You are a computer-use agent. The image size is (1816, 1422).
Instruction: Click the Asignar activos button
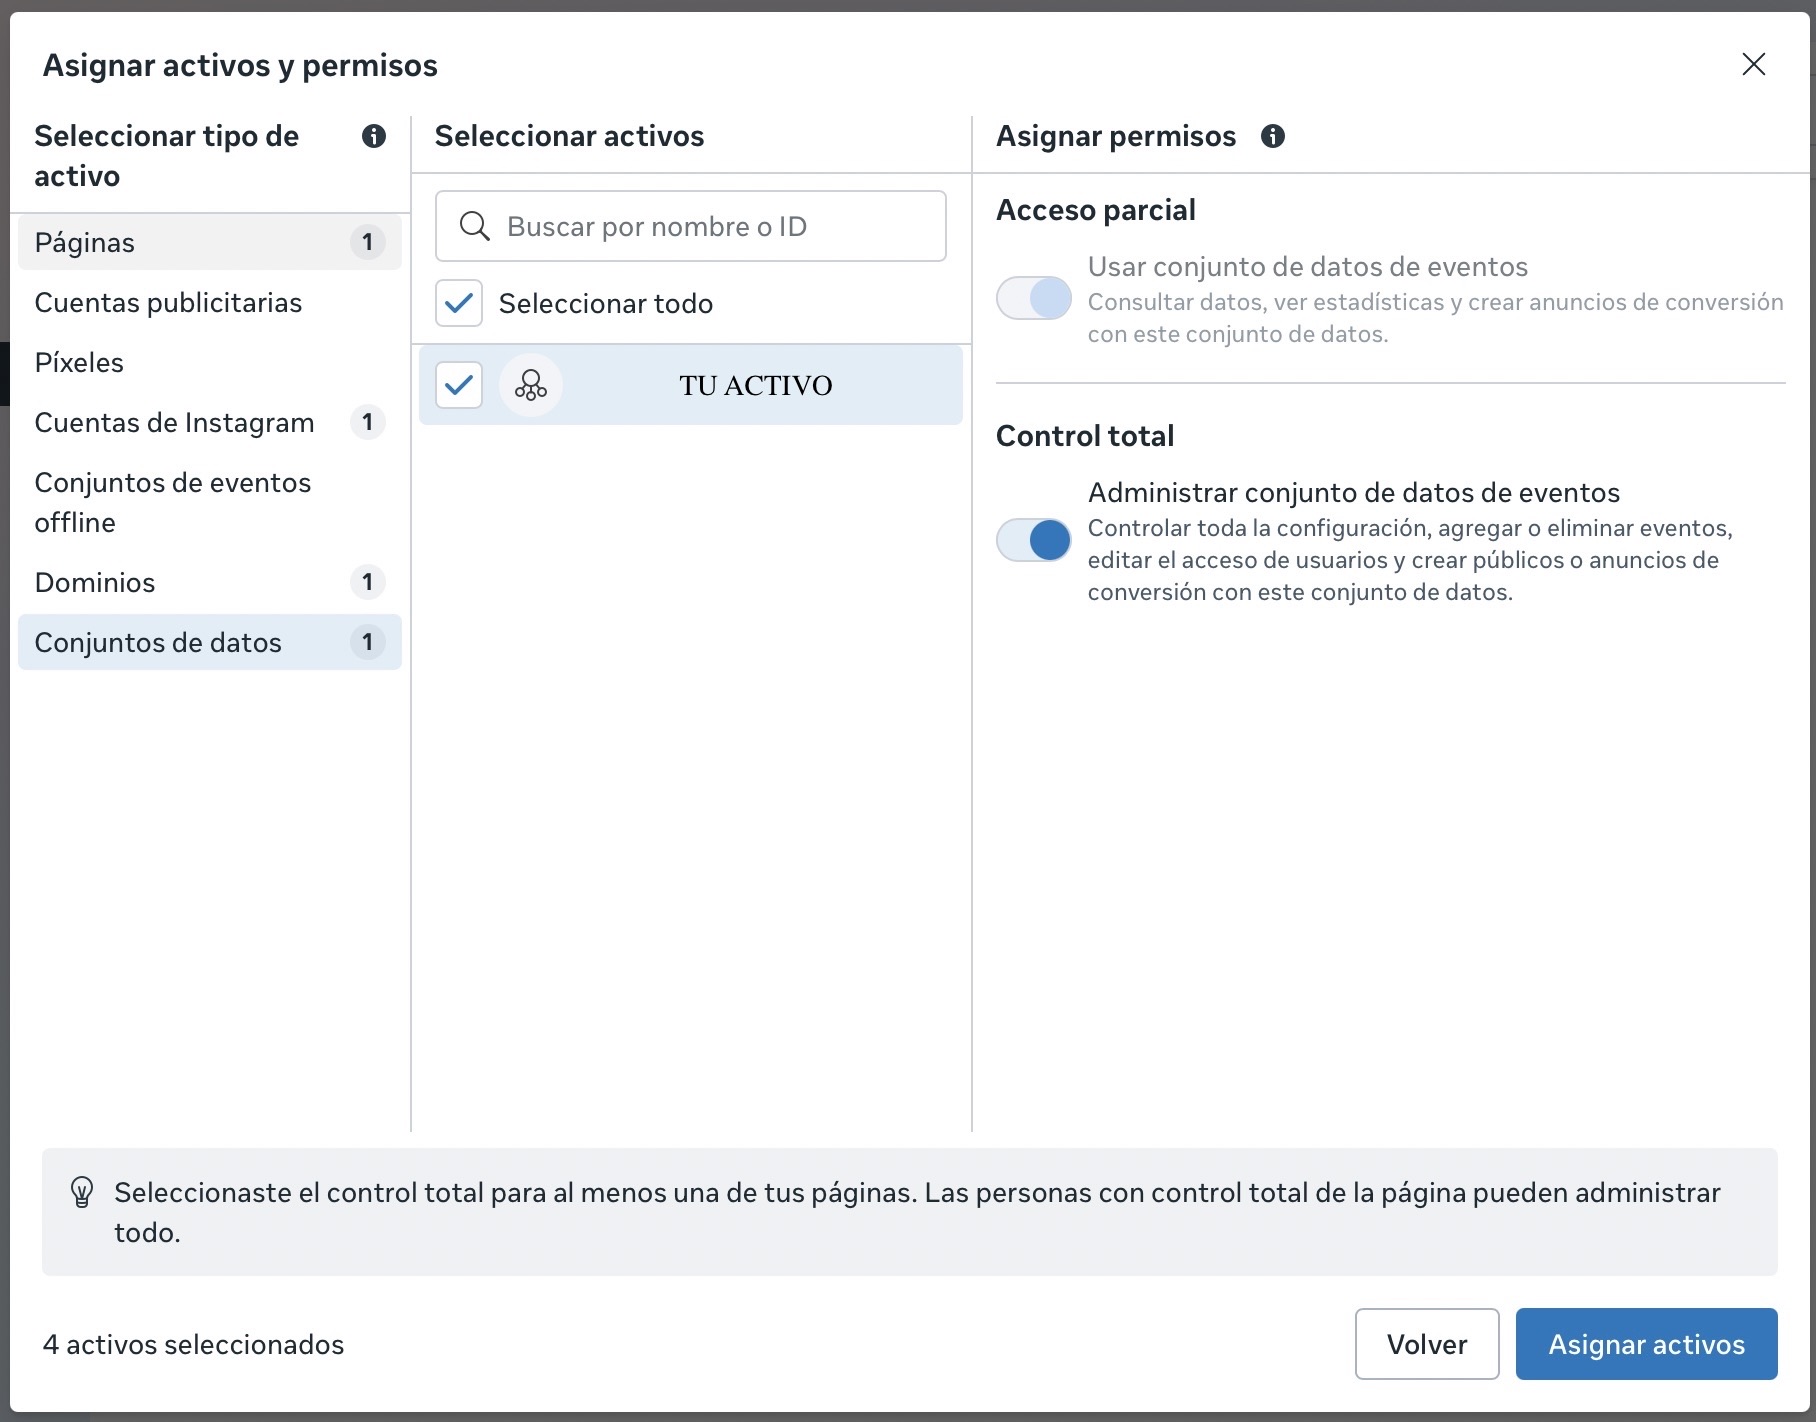1646,1344
